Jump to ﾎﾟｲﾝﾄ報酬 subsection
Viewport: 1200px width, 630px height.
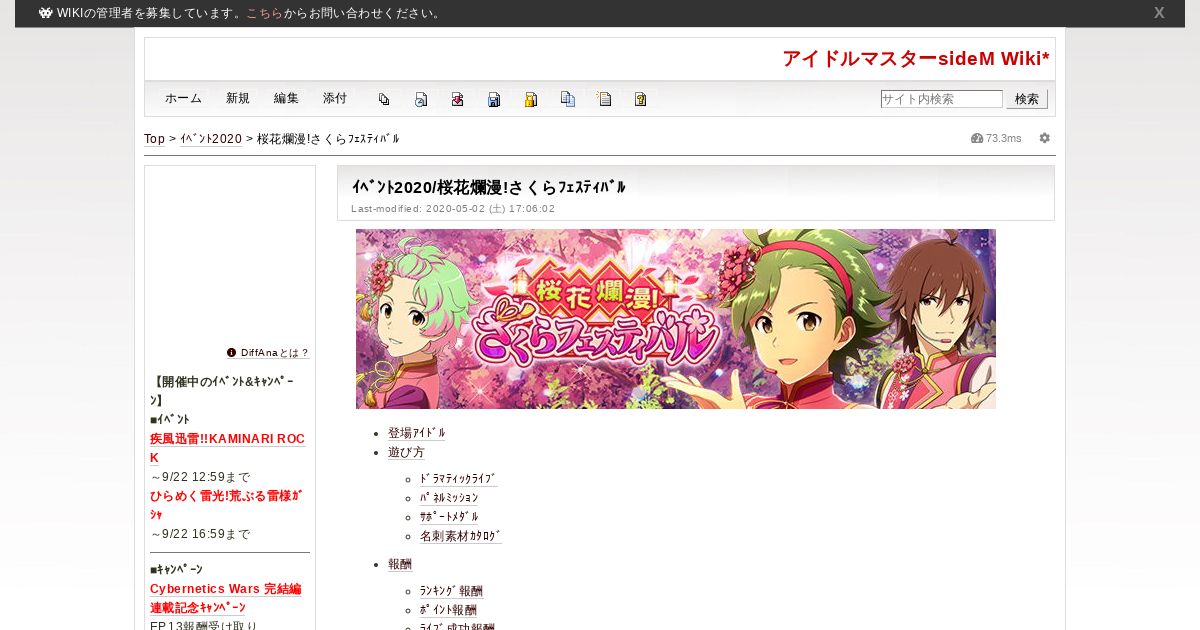[x=448, y=610]
